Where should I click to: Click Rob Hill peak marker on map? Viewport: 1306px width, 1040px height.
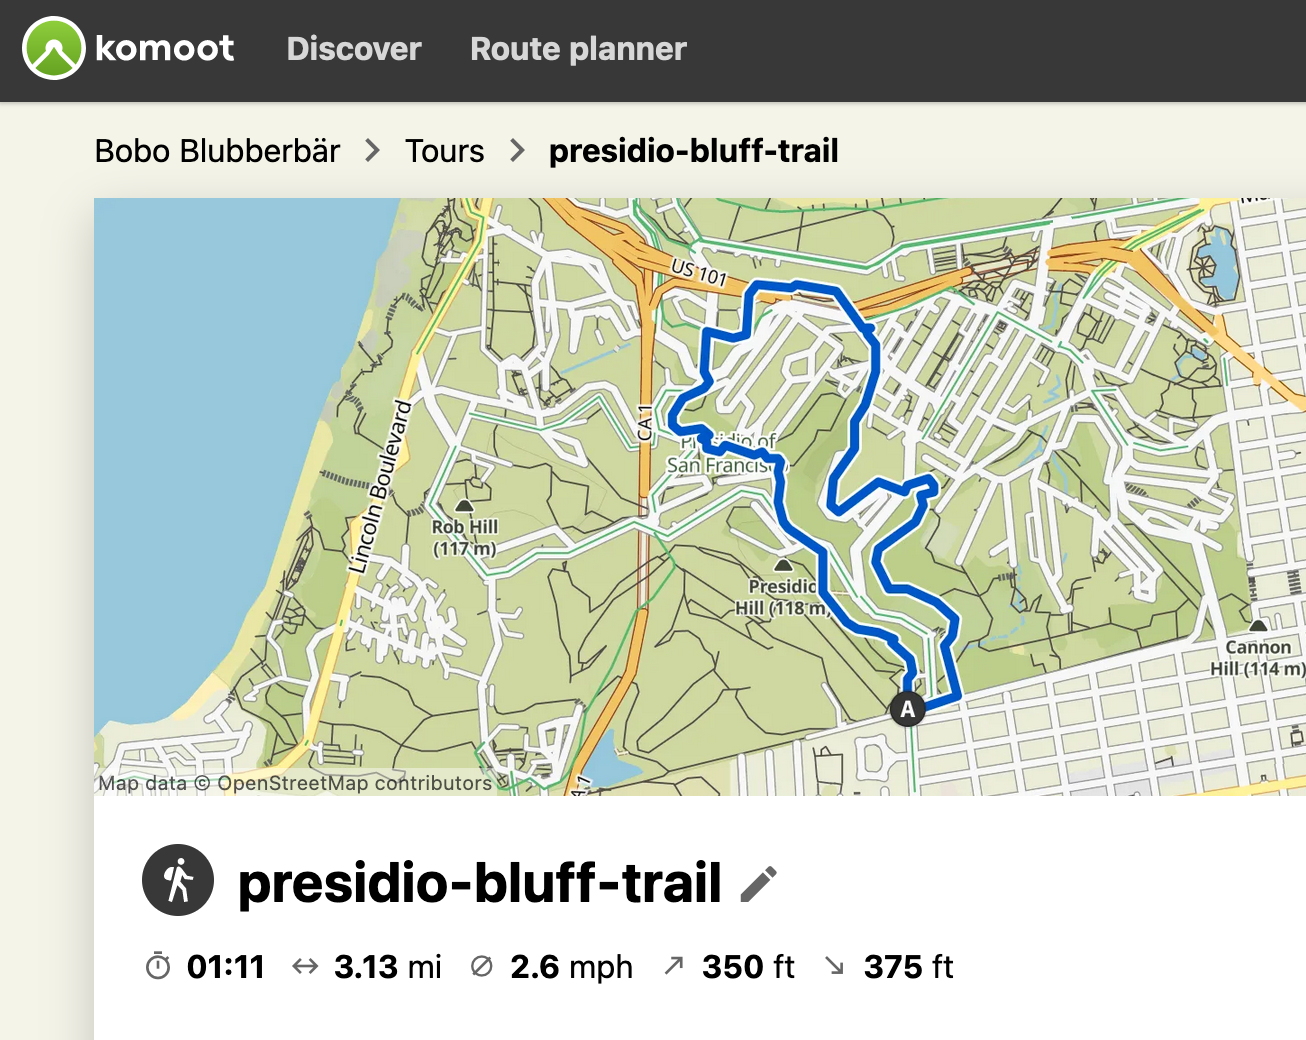coord(464,506)
